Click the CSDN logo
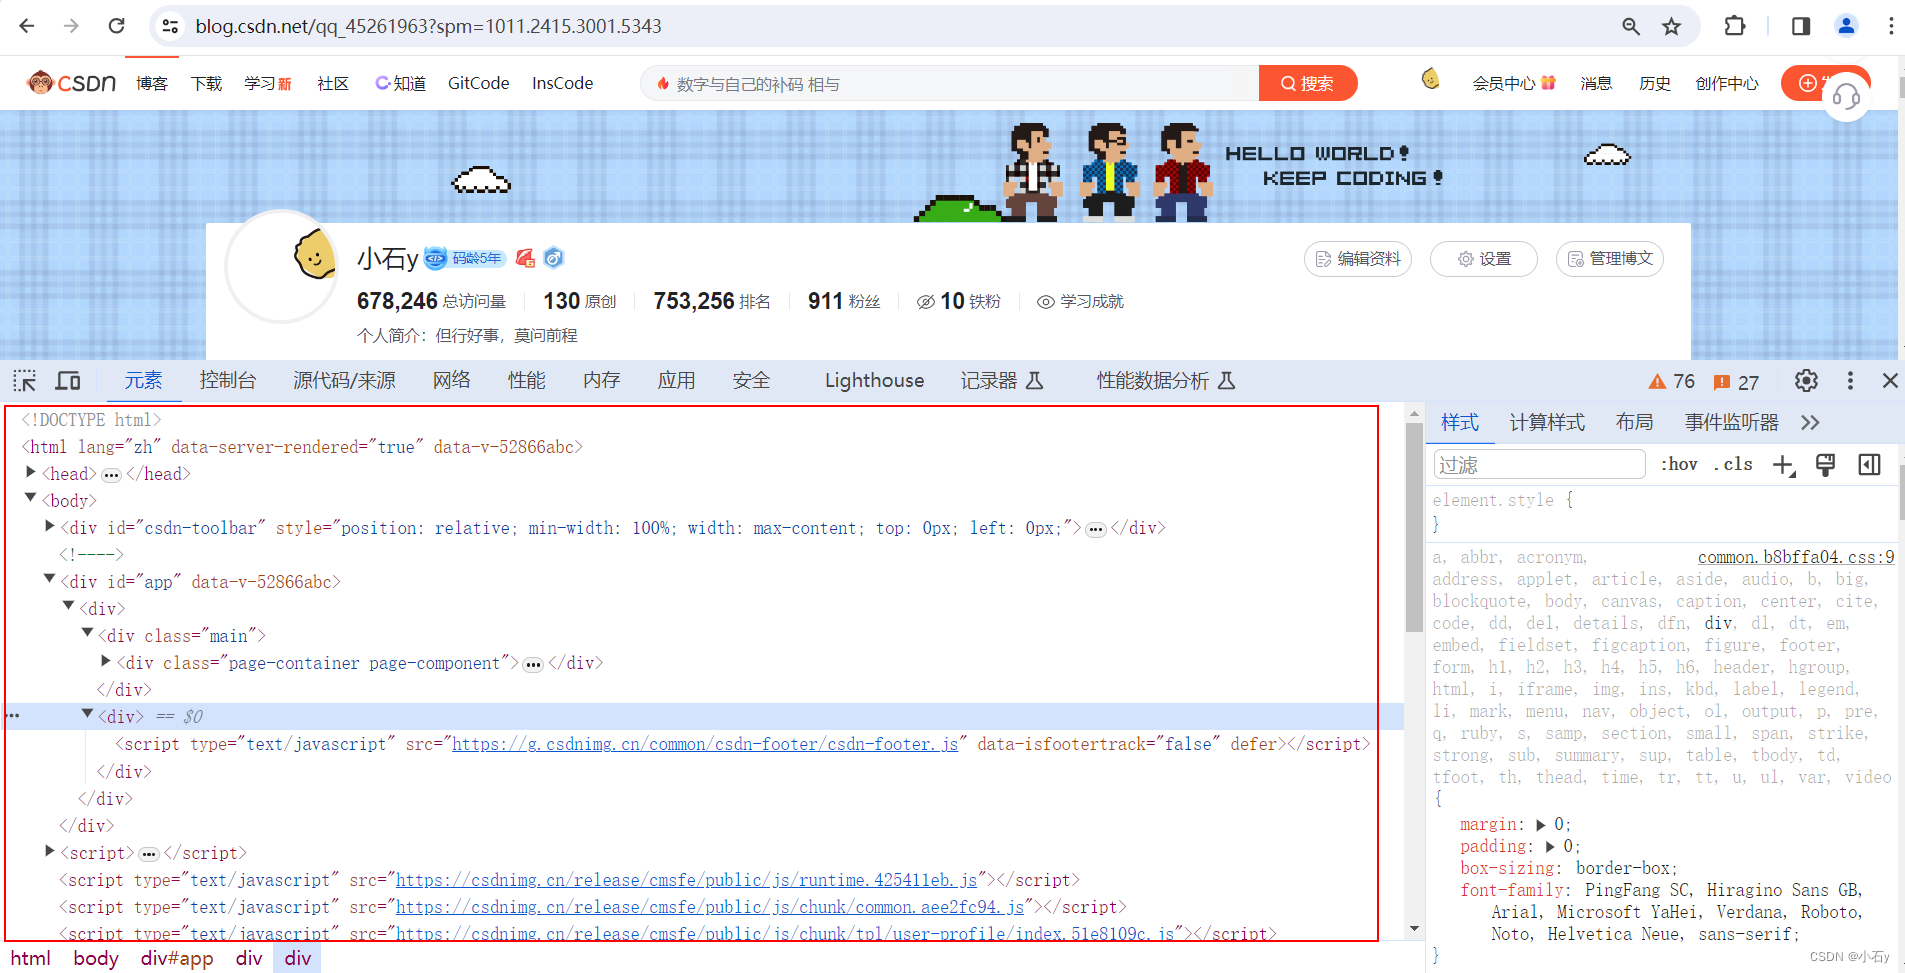The height and width of the screenshot is (973, 1905). tap(72, 83)
